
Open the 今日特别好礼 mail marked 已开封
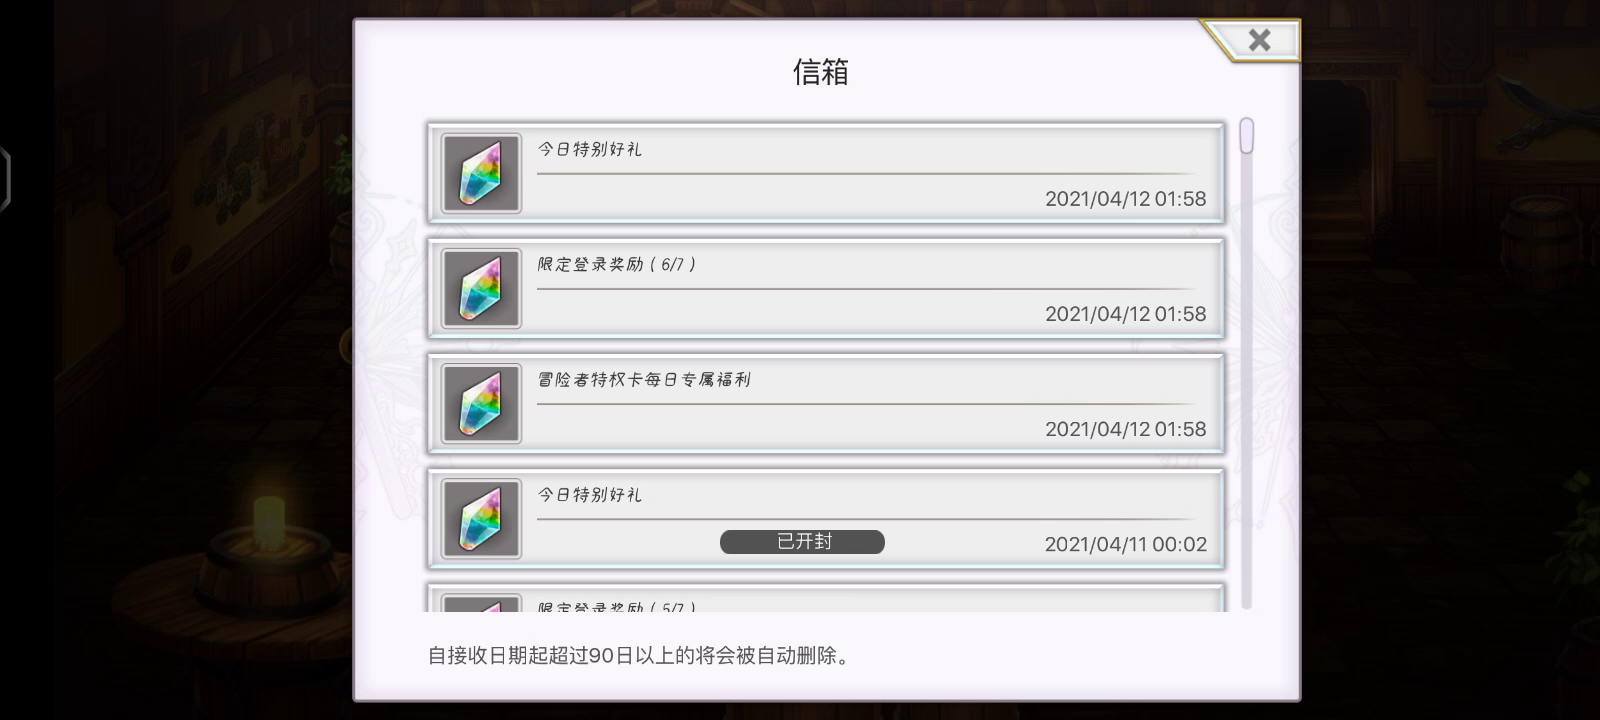click(826, 518)
